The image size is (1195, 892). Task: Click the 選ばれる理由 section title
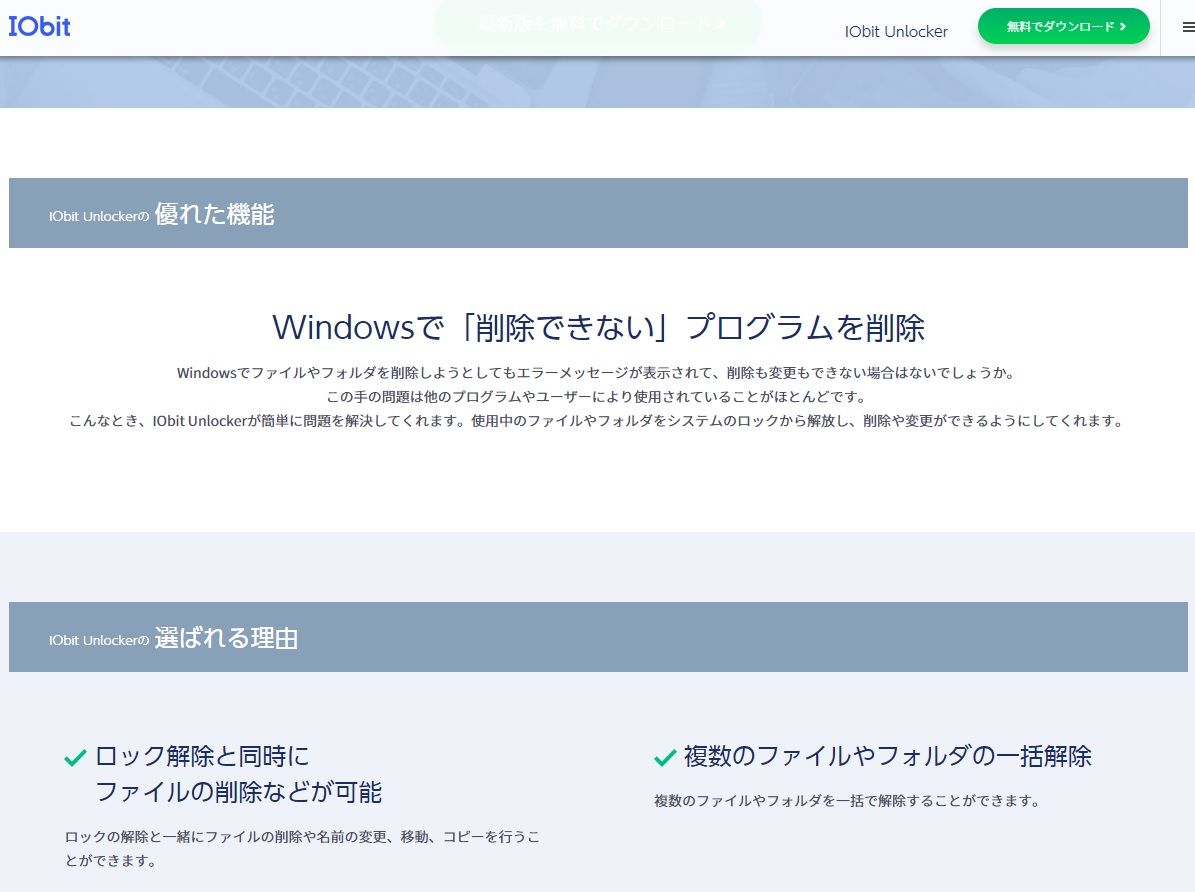(226, 638)
